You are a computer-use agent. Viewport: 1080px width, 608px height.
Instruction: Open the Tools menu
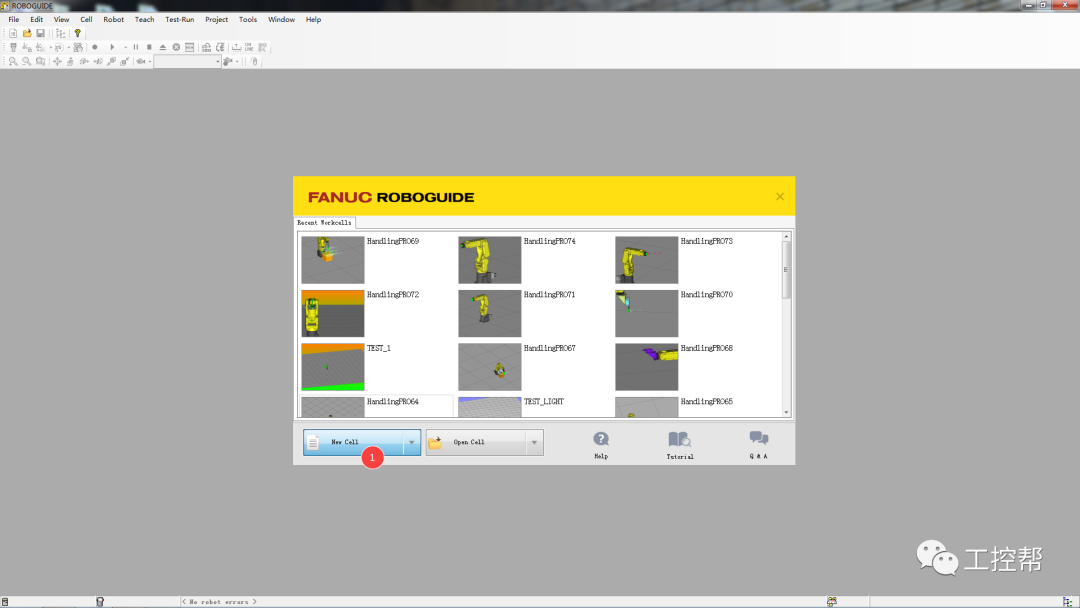248,19
